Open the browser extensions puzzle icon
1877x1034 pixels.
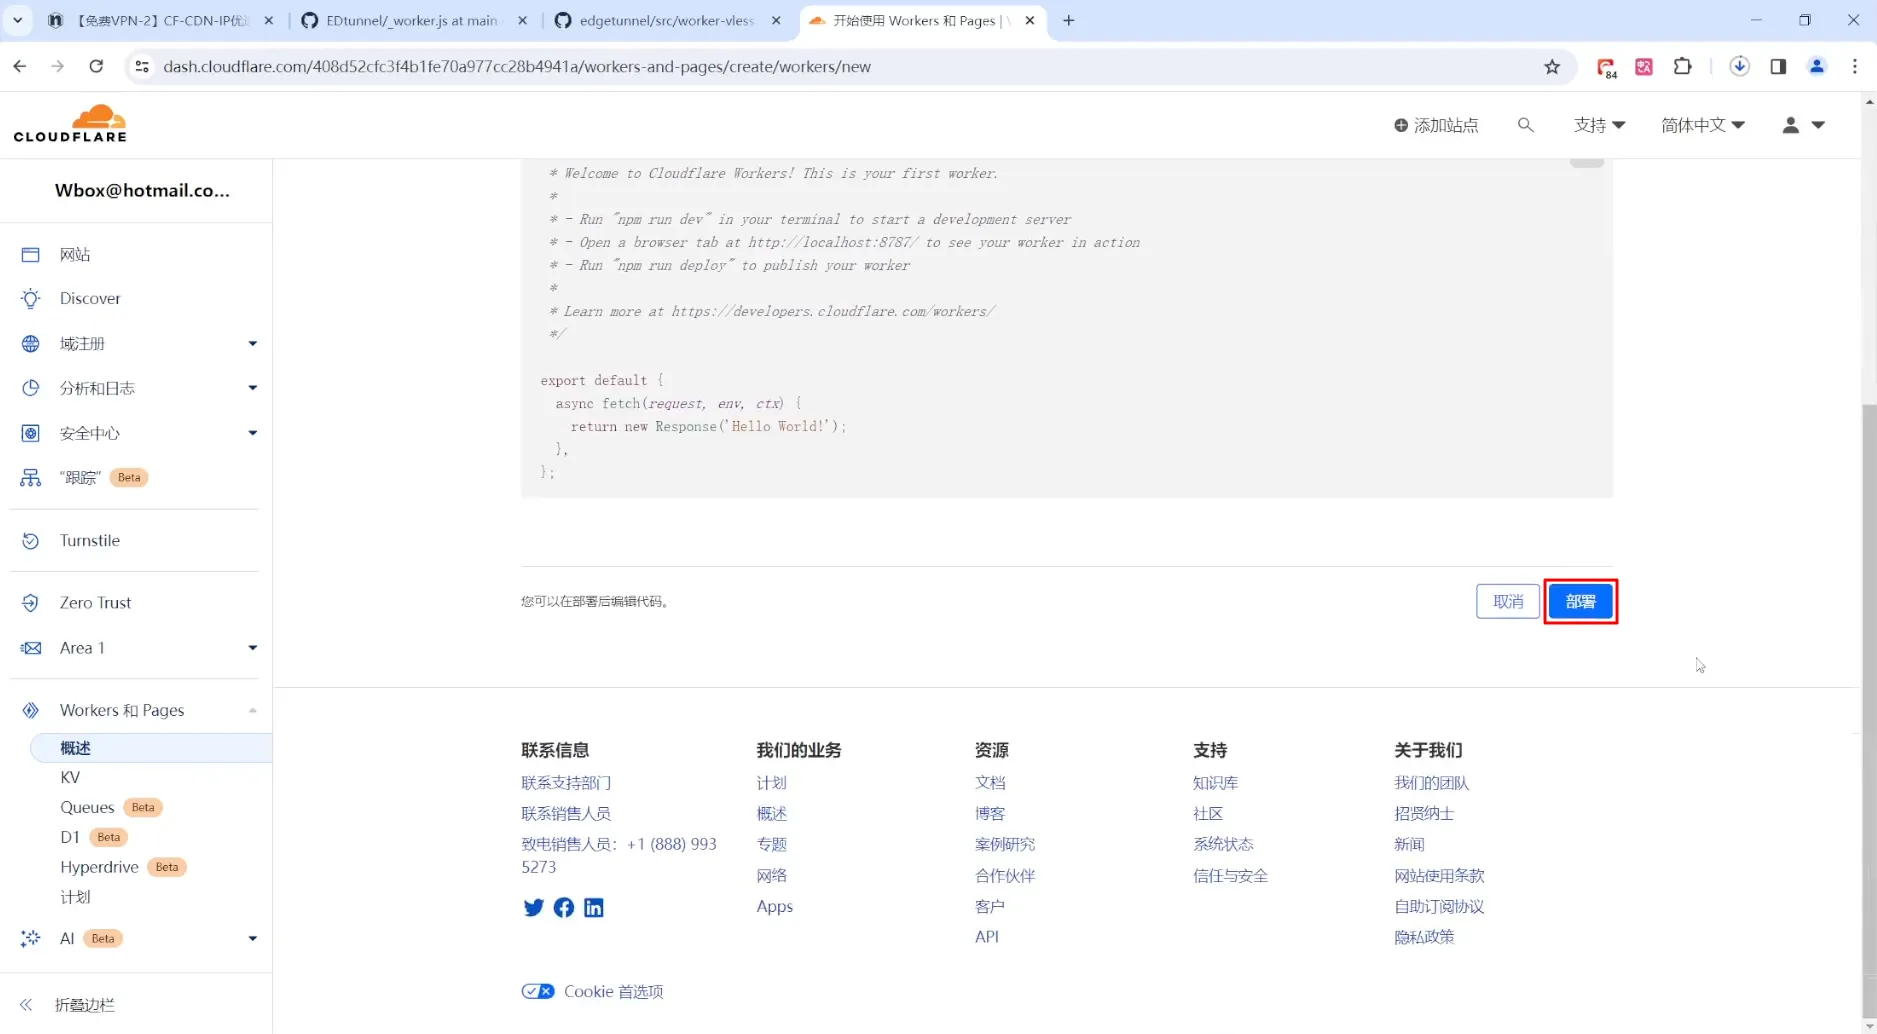[x=1683, y=67]
